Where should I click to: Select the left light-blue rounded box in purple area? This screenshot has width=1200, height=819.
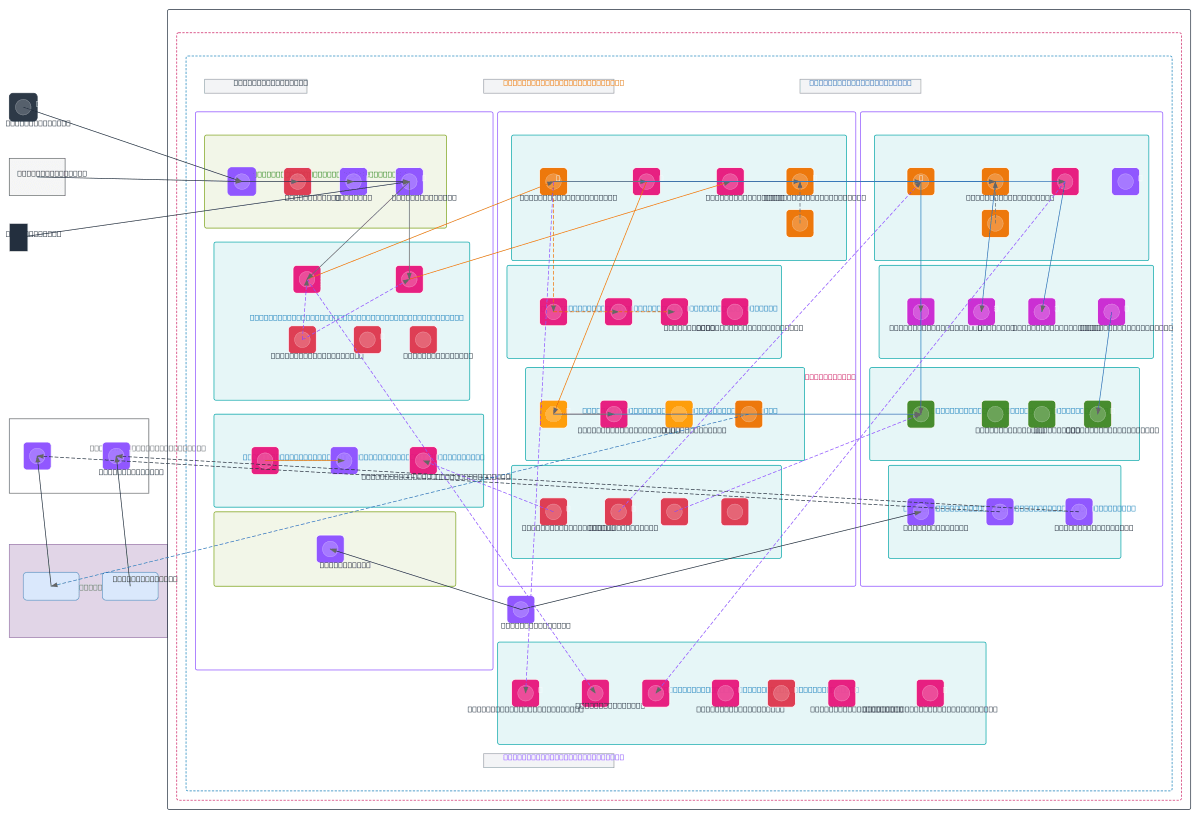pyautogui.click(x=51, y=586)
